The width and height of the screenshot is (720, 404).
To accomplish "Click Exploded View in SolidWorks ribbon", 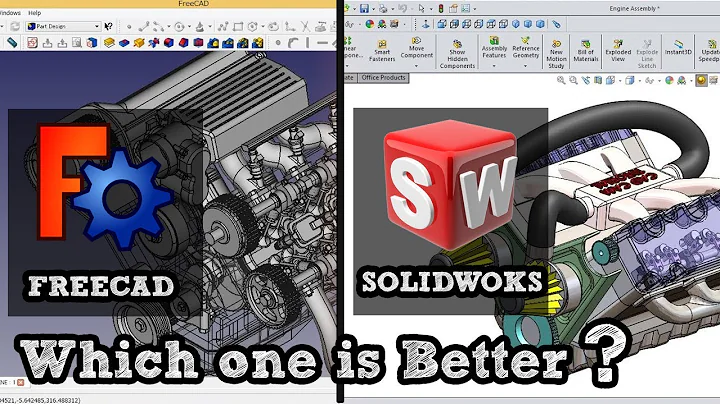I will (618, 50).
